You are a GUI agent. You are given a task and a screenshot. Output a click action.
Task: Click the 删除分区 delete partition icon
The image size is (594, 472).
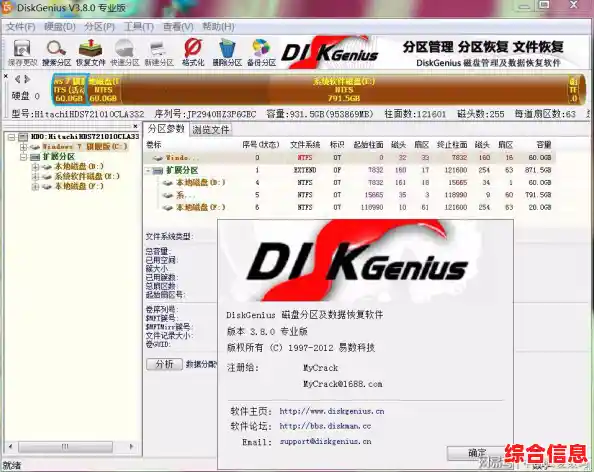pyautogui.click(x=227, y=53)
